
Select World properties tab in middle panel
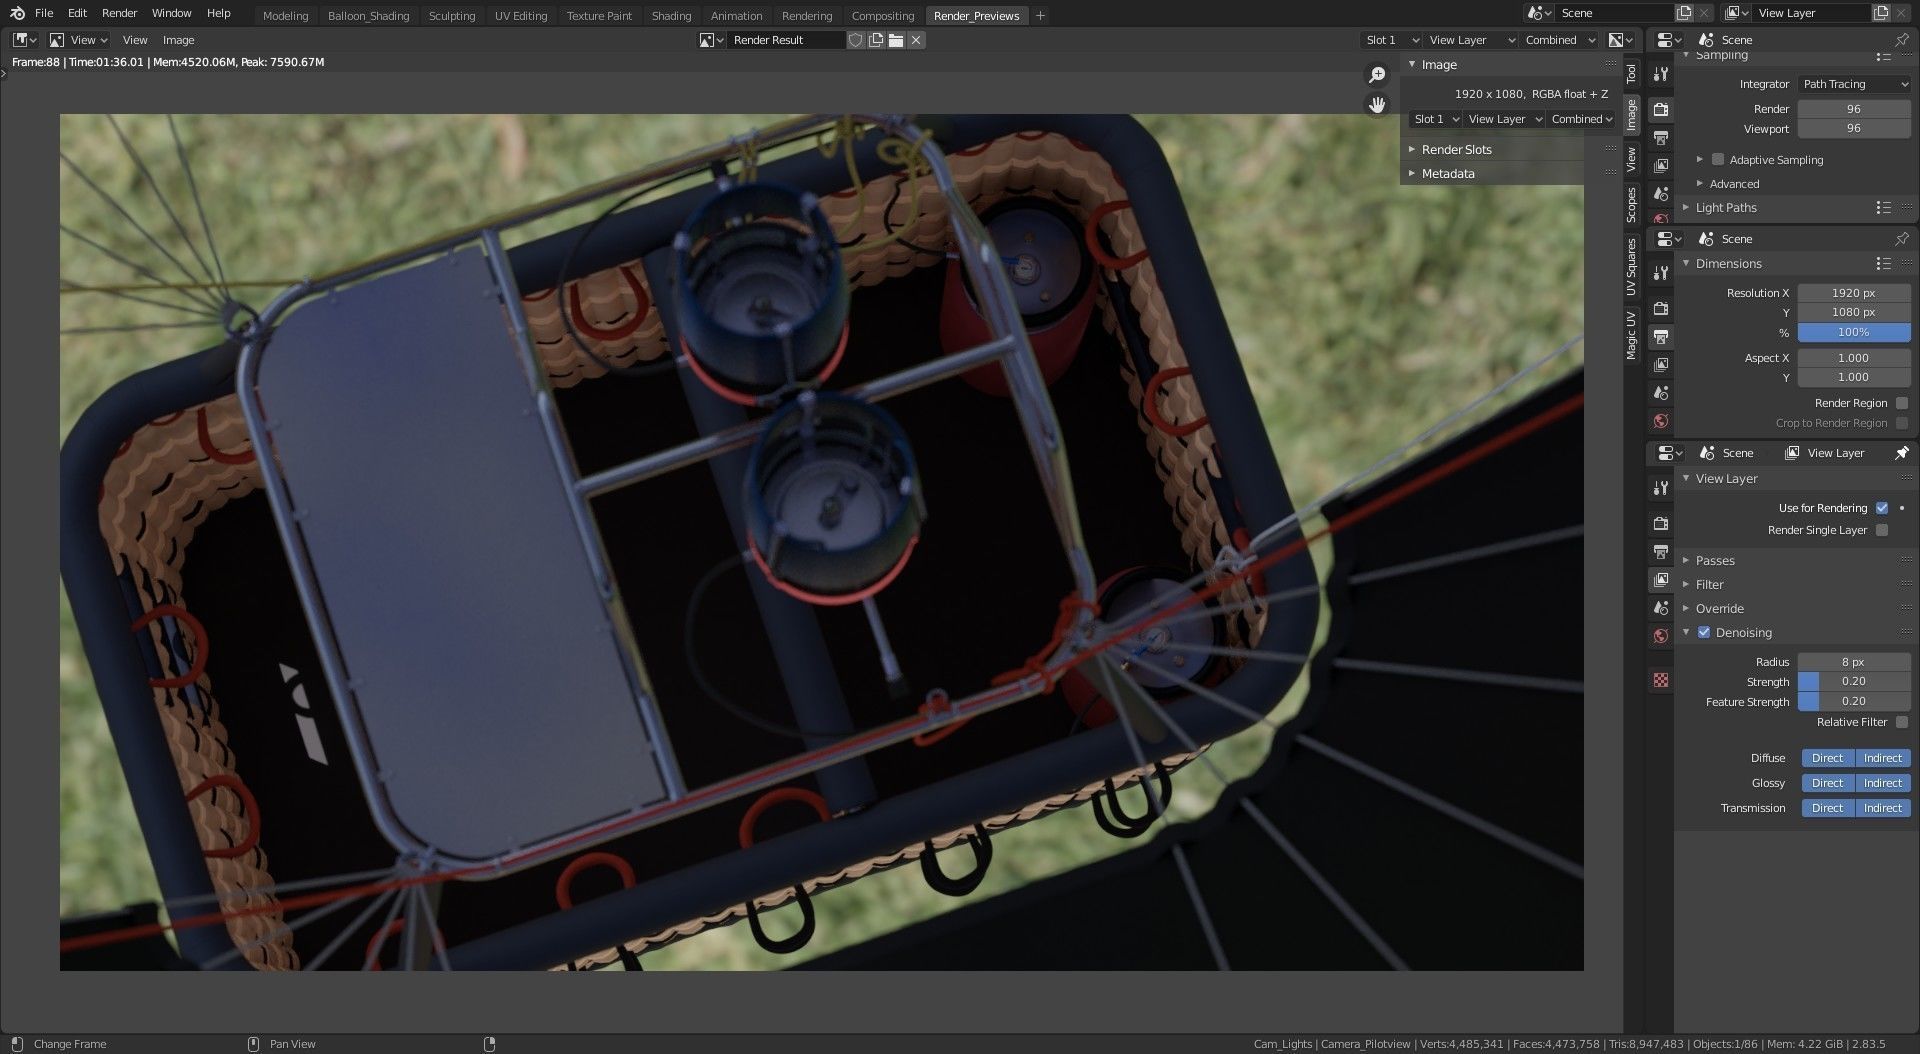click(x=1661, y=421)
